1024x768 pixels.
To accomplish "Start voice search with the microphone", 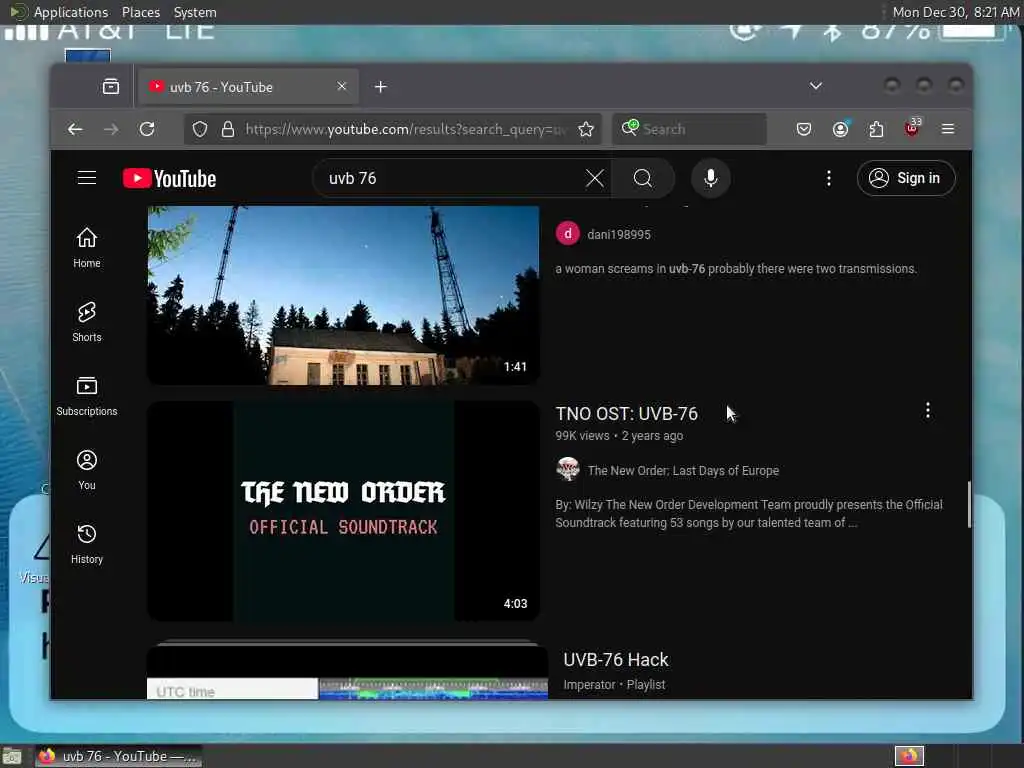I will [711, 178].
